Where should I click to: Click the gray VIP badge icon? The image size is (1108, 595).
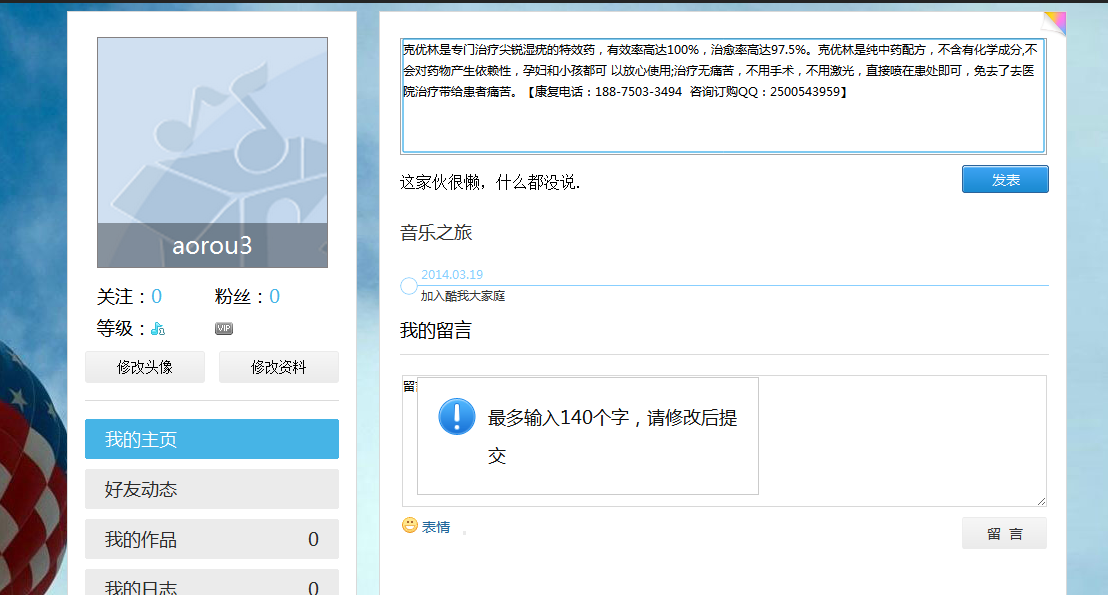click(x=224, y=328)
